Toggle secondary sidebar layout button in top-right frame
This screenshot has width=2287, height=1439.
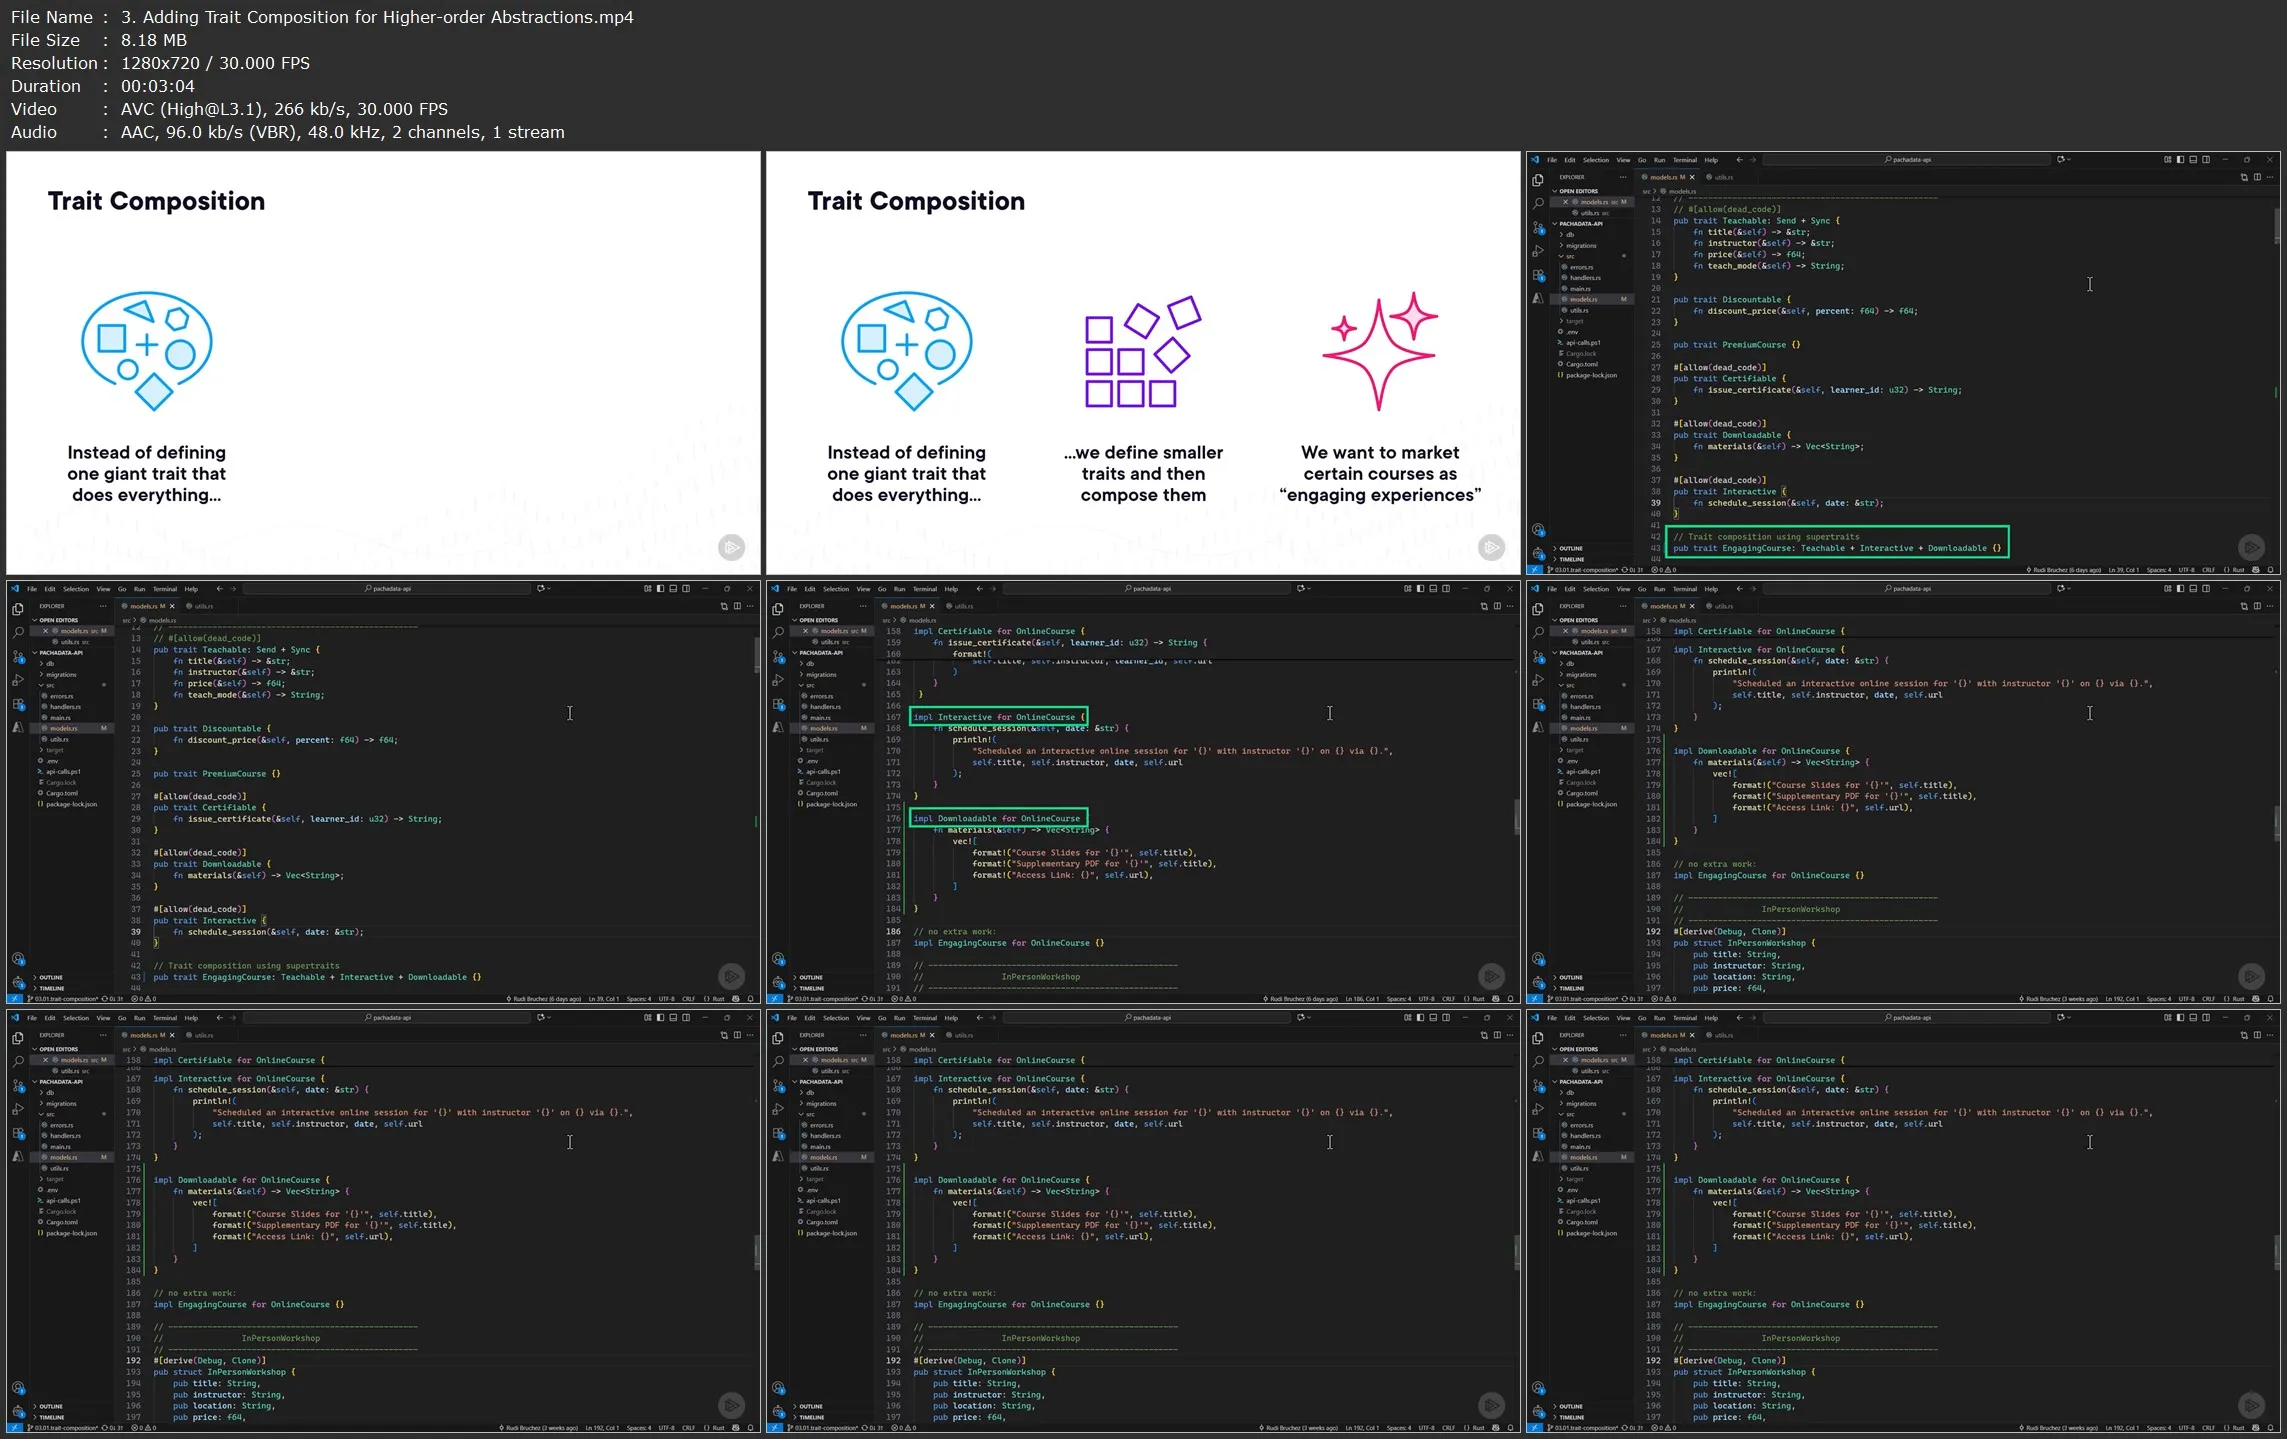click(x=2206, y=160)
